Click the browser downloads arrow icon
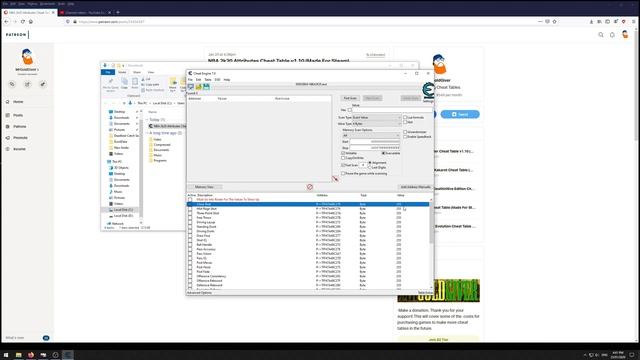This screenshot has width=640, height=360. (591, 22)
